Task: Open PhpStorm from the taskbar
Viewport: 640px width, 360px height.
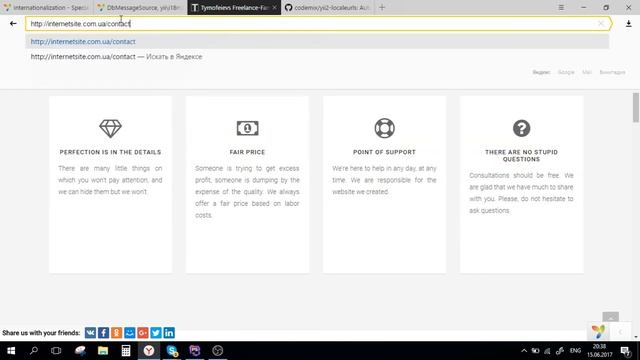Action: (x=195, y=351)
